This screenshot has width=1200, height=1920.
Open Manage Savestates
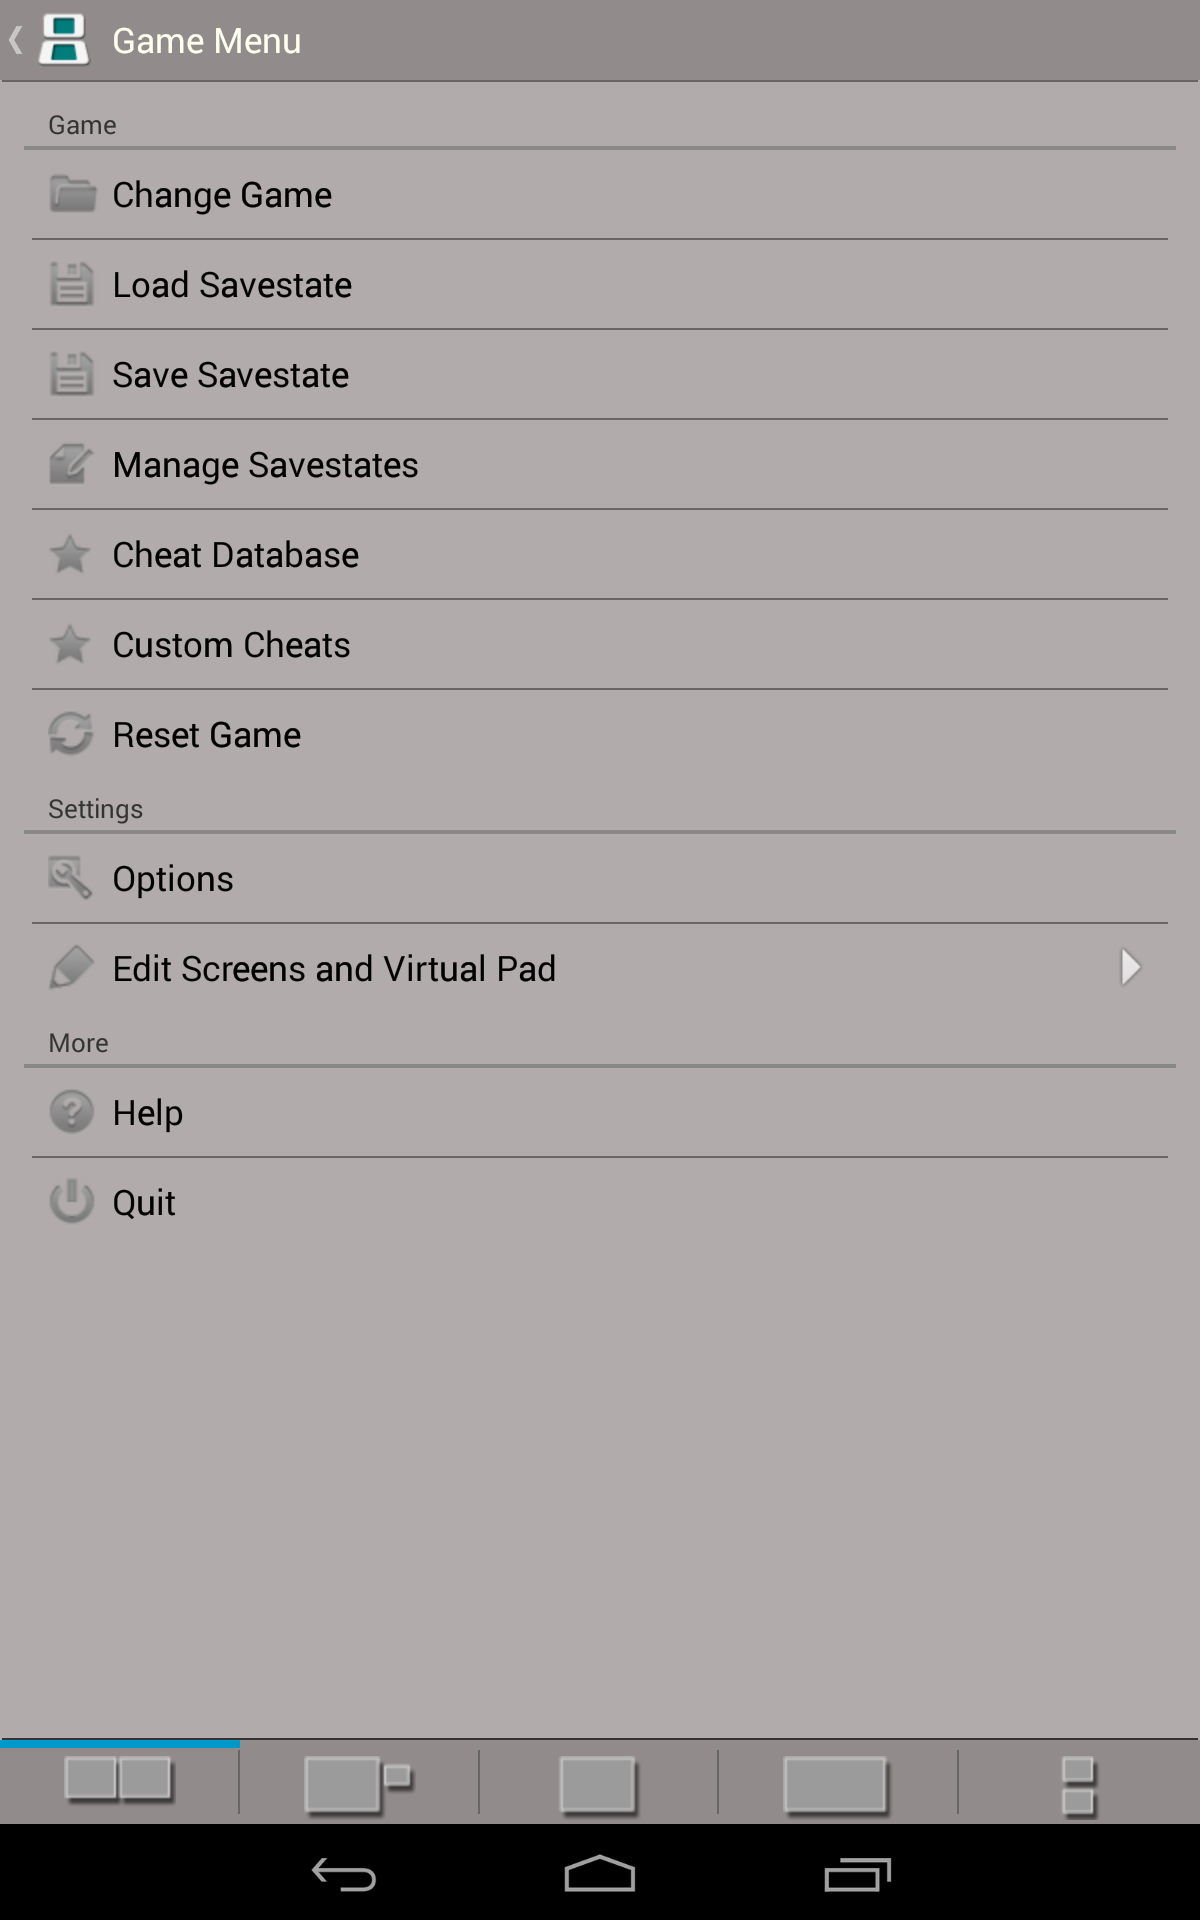coord(265,465)
